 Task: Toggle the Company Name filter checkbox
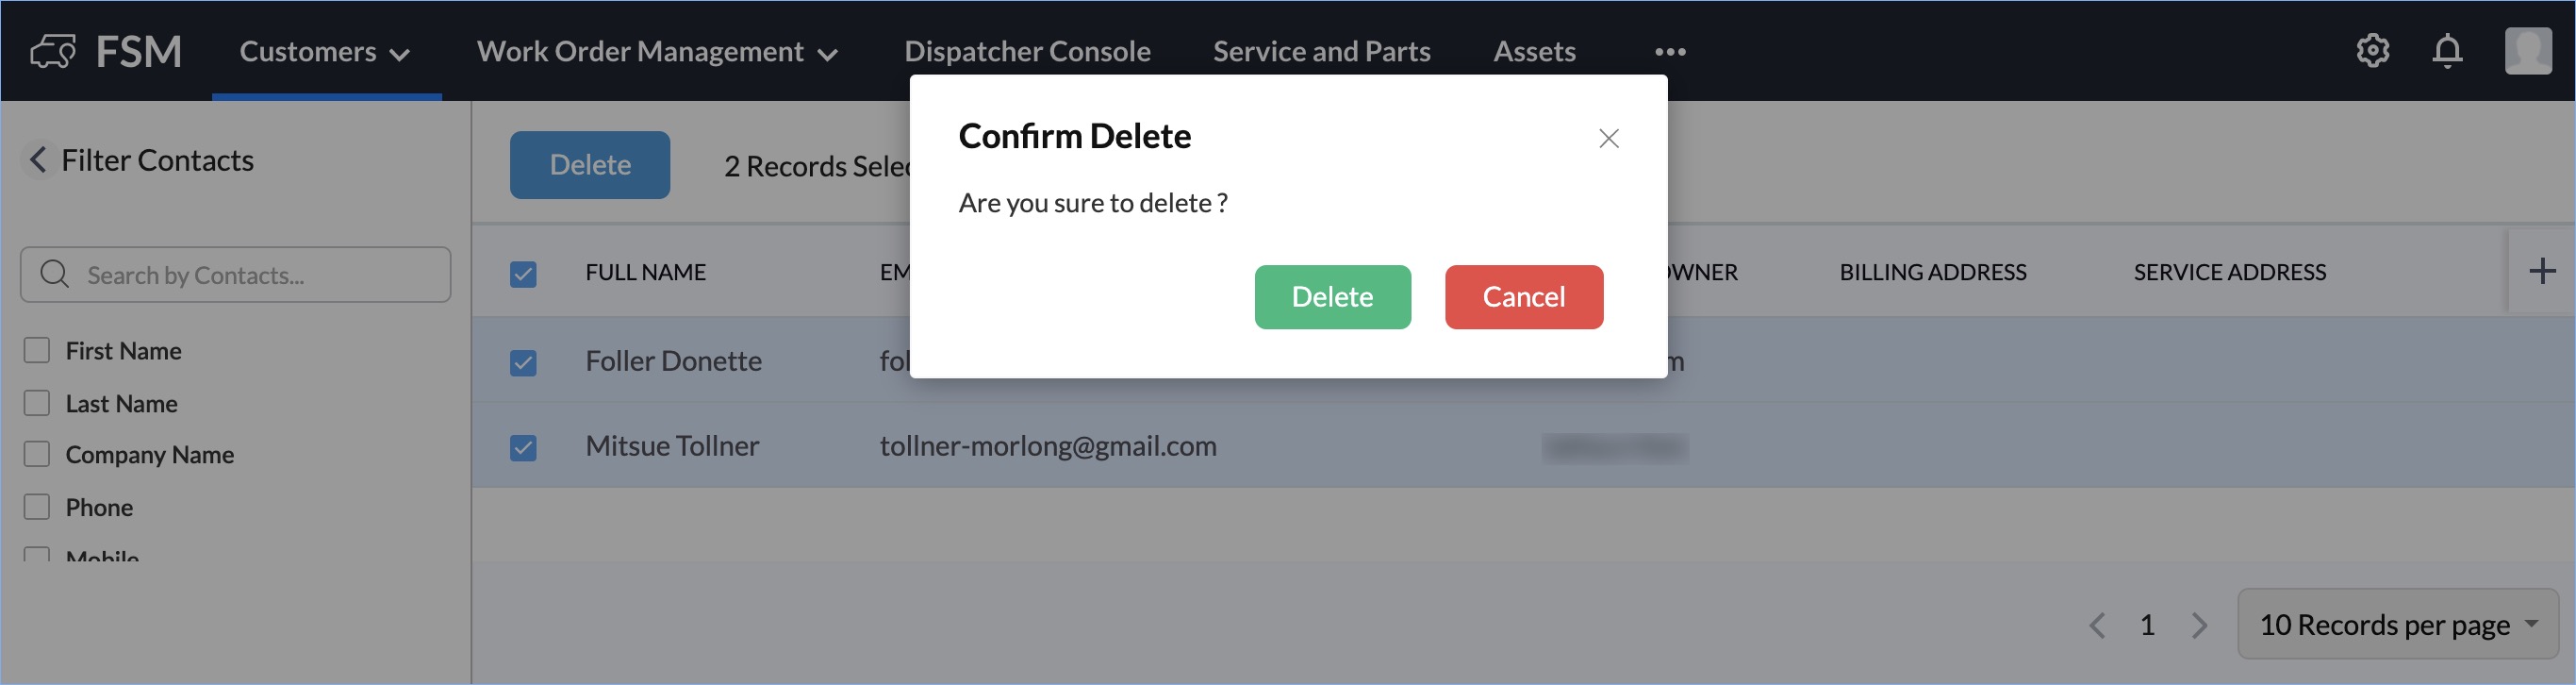tap(37, 455)
